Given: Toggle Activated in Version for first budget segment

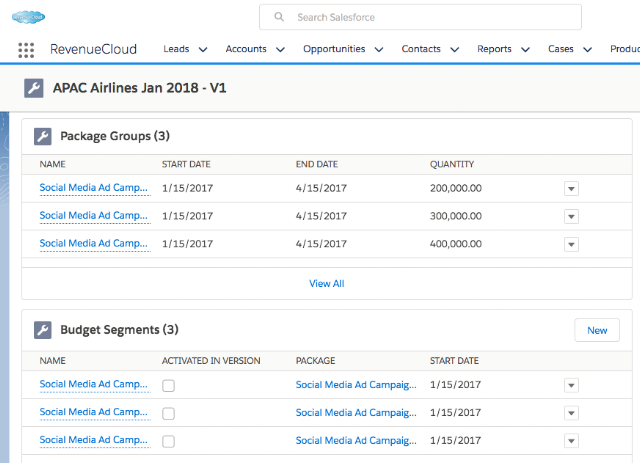Looking at the screenshot, I should (168, 385).
